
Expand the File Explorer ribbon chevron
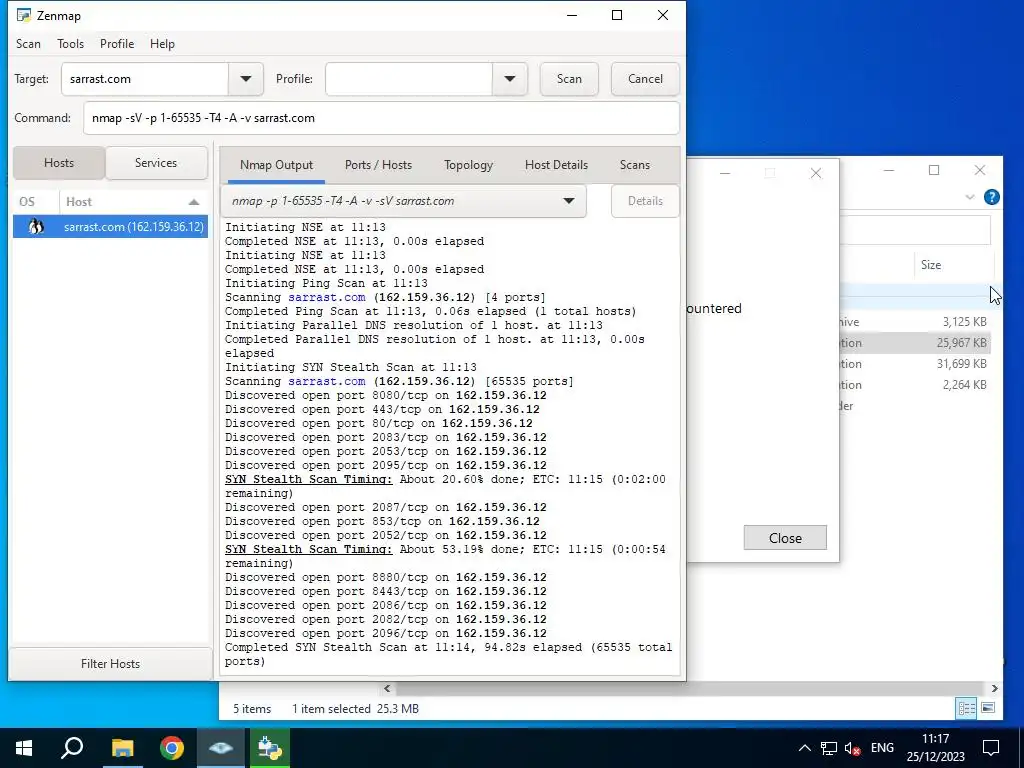(970, 197)
